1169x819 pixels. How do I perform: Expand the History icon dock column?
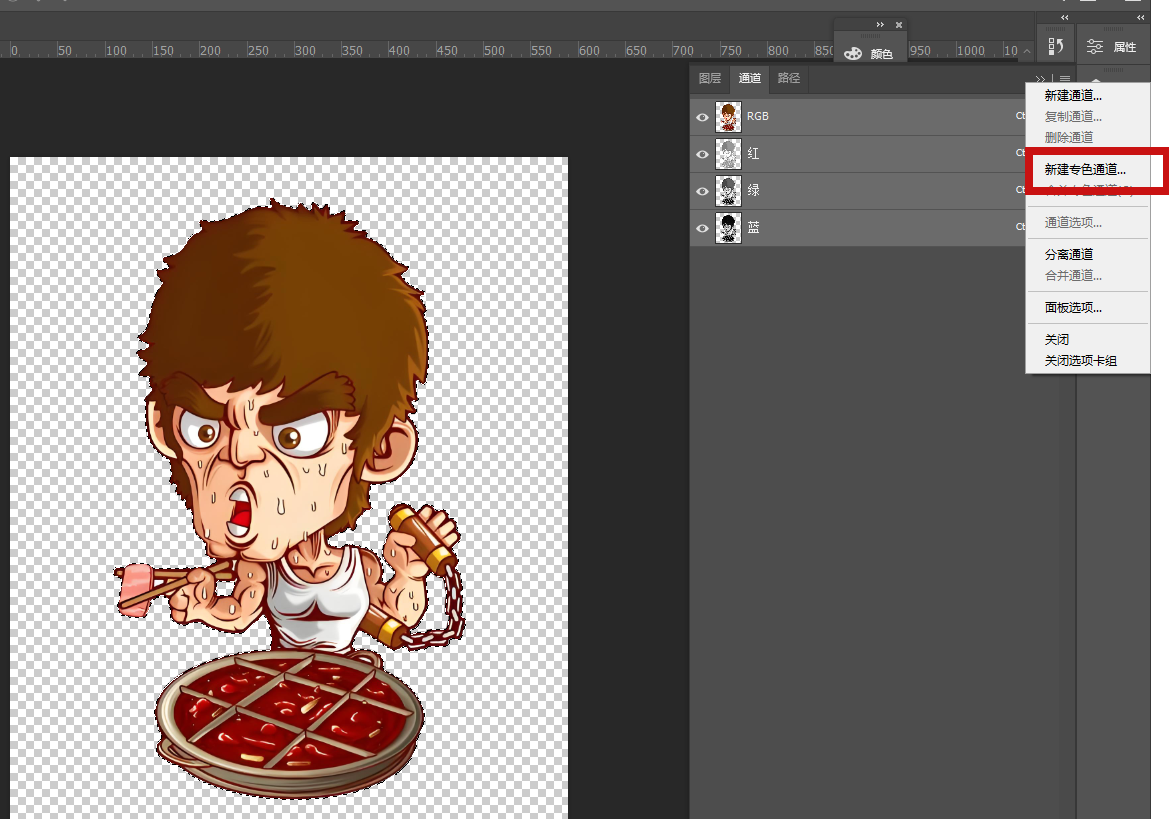1064,17
